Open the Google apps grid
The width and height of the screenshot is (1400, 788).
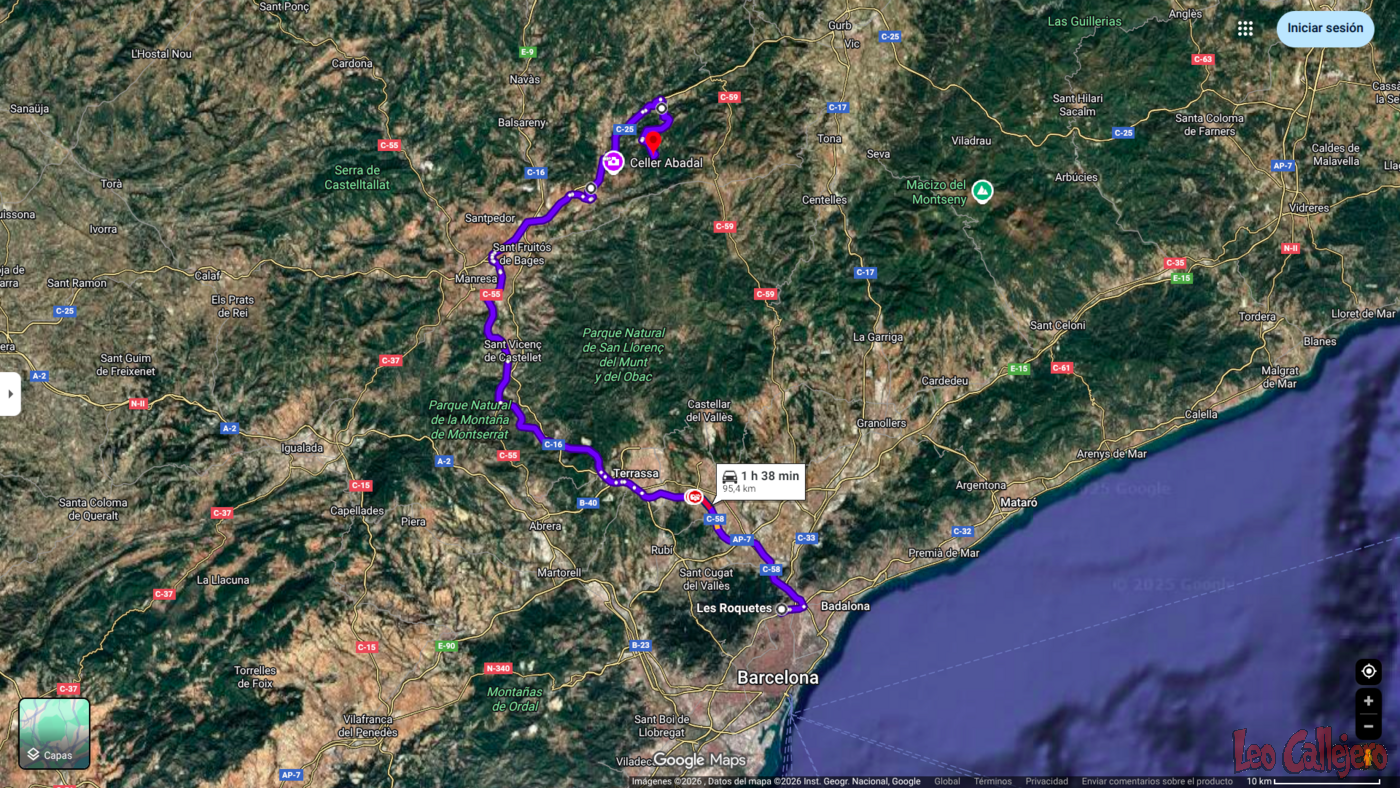[x=1245, y=29]
